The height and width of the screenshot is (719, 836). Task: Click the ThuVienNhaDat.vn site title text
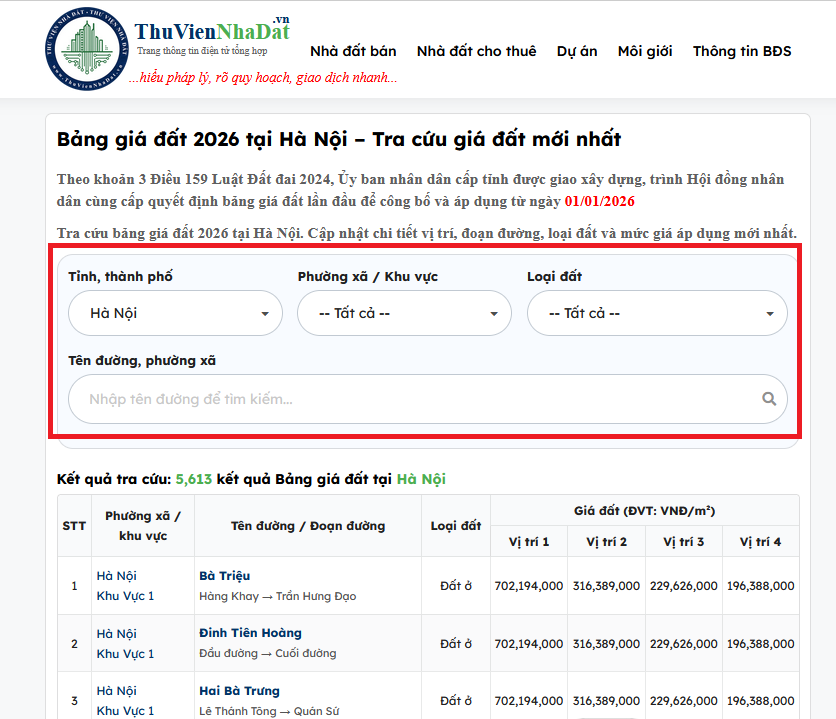pos(212,31)
